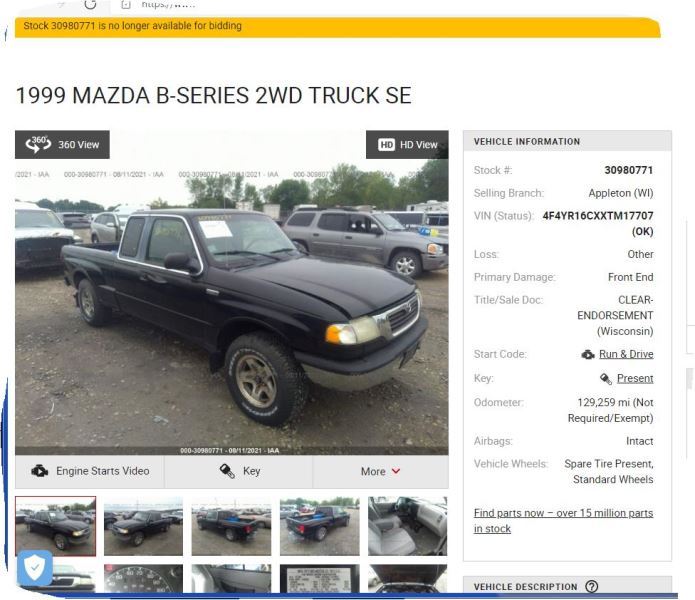Click the blue shield security badge icon
Image resolution: width=695 pixels, height=600 pixels.
[x=35, y=568]
